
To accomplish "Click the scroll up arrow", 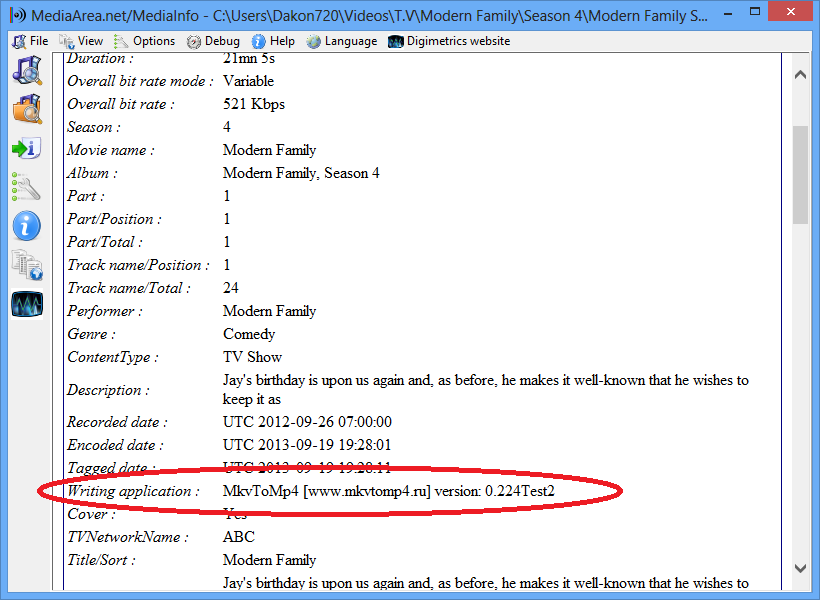I will point(800,75).
